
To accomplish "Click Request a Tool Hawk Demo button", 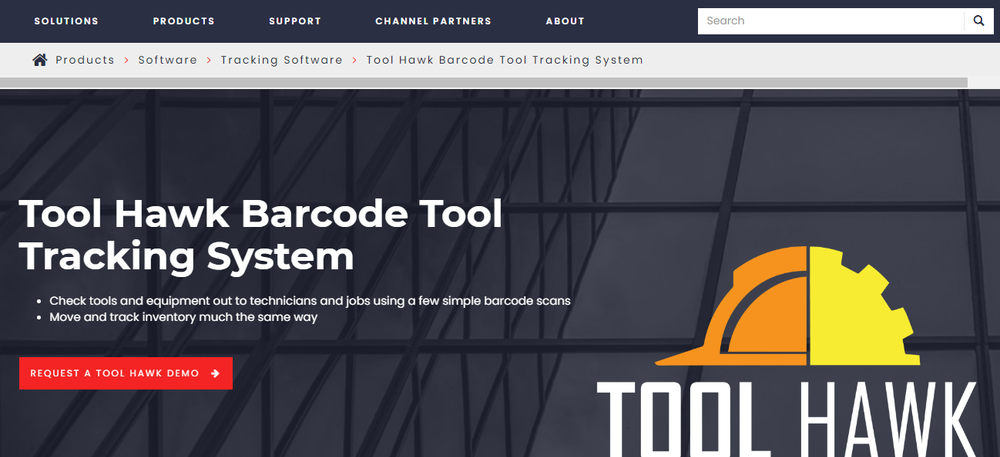I will [126, 374].
